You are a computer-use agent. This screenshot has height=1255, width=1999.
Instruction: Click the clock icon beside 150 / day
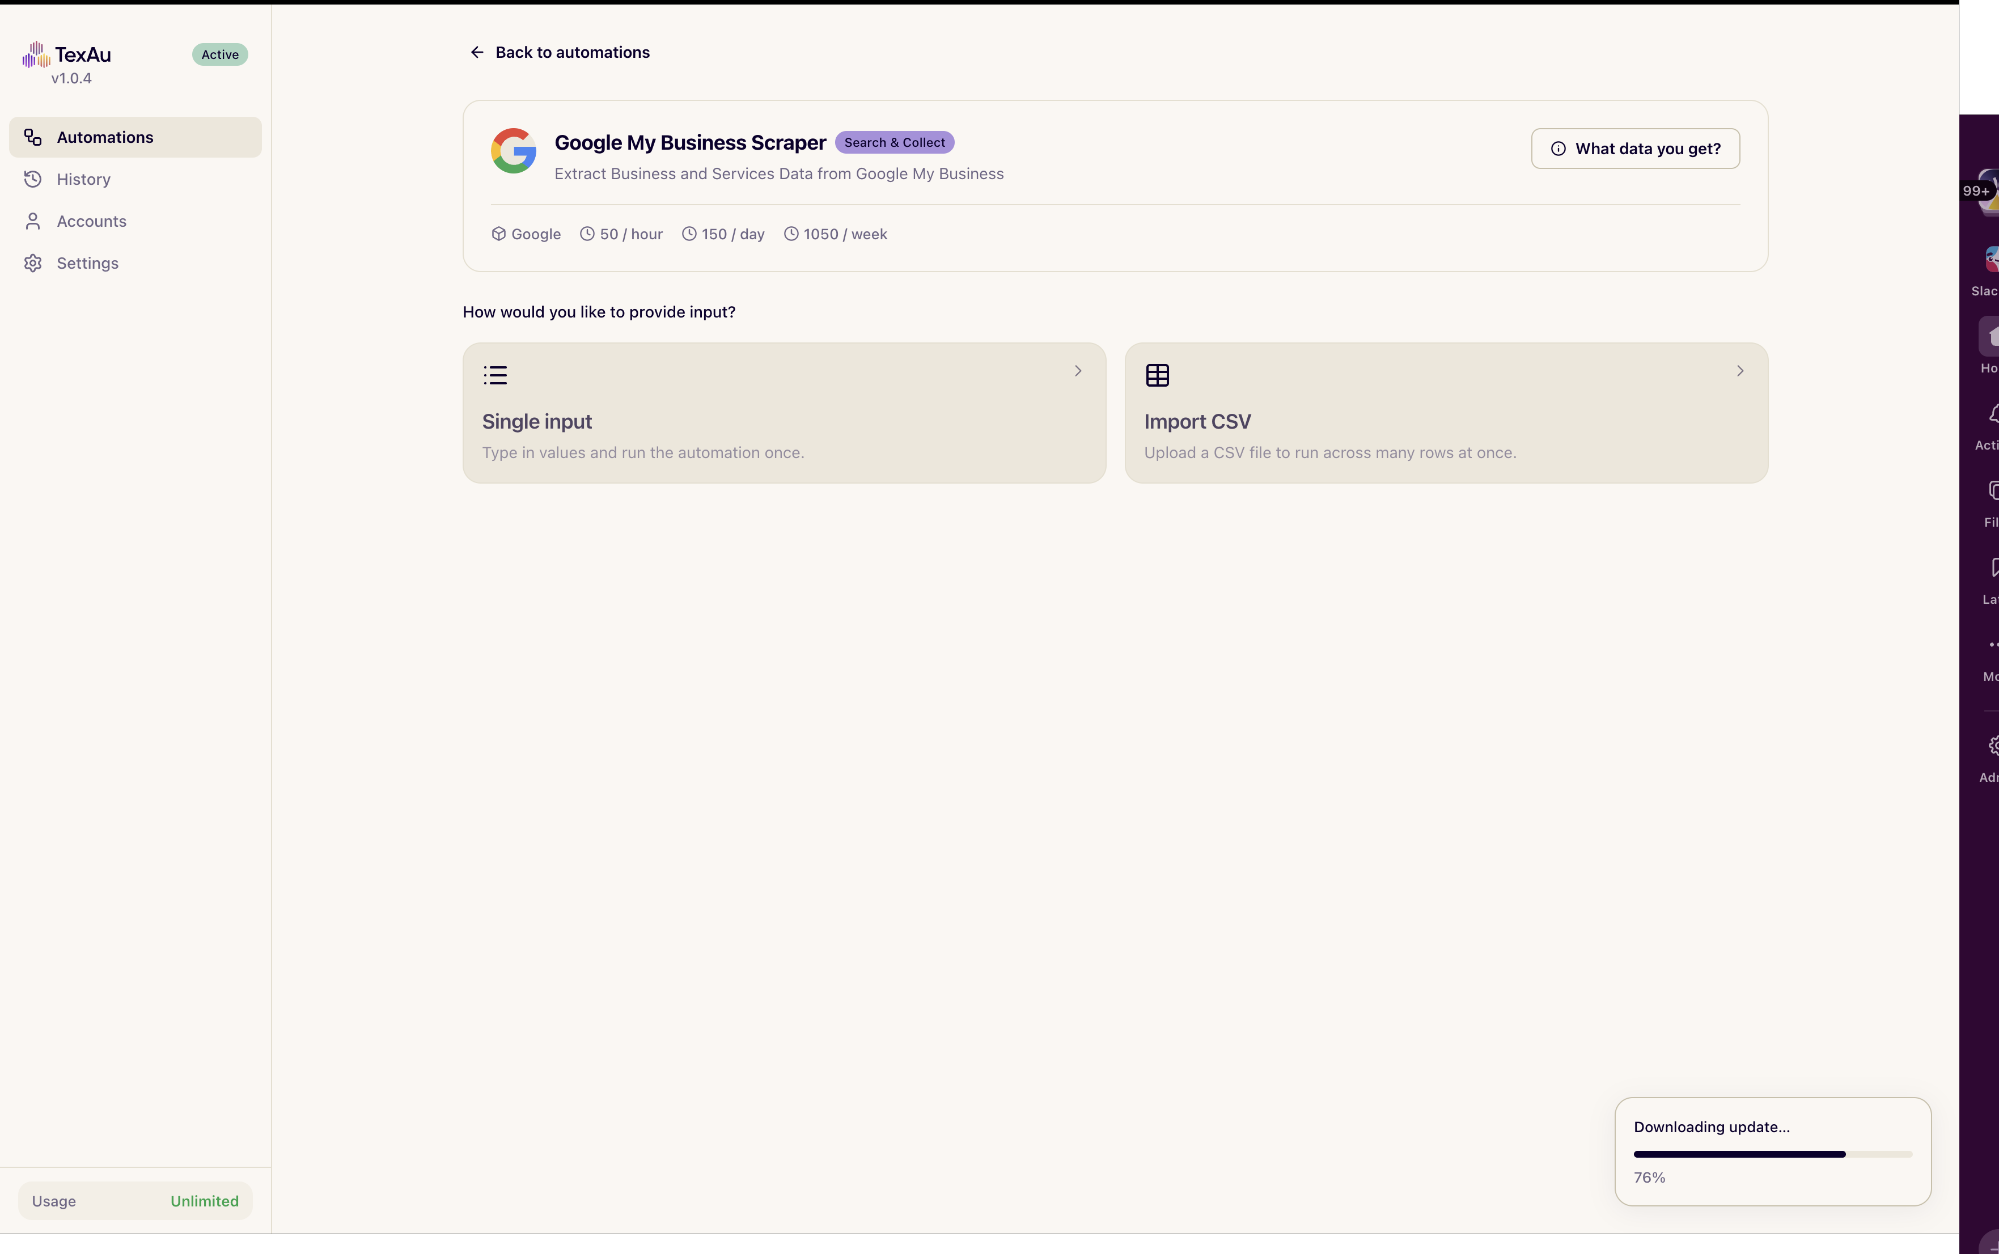(x=689, y=234)
